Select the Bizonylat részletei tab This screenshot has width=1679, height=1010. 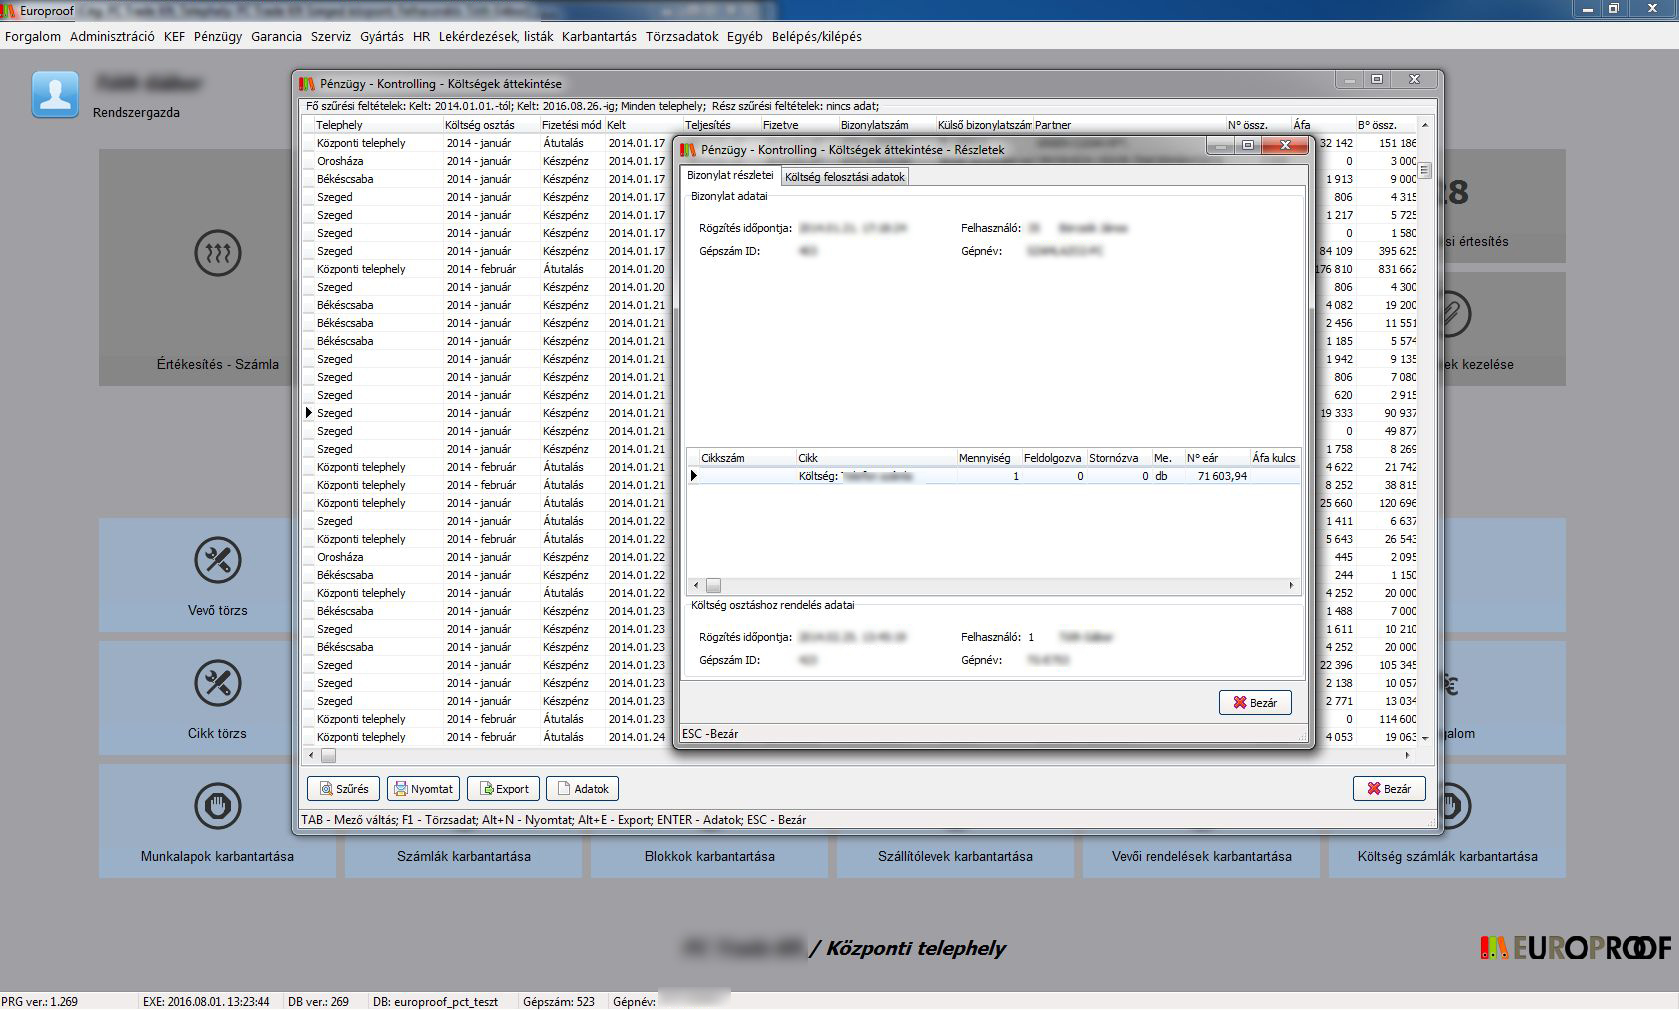[x=730, y=176]
